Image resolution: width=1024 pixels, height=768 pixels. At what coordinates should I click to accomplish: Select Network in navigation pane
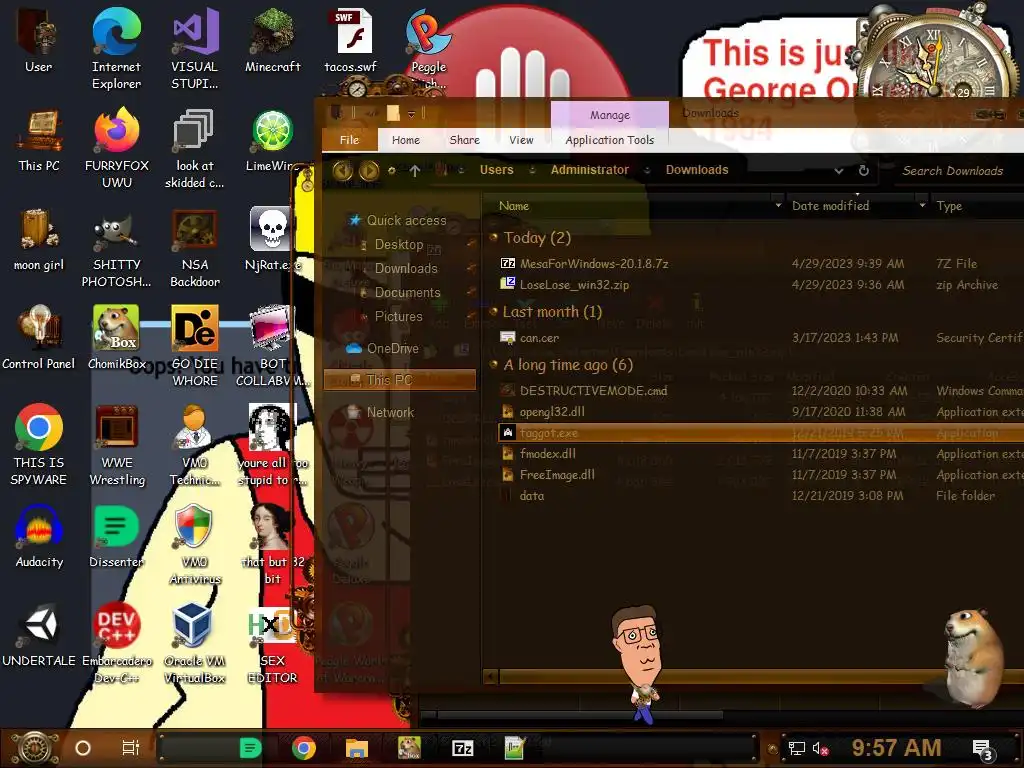pos(390,412)
